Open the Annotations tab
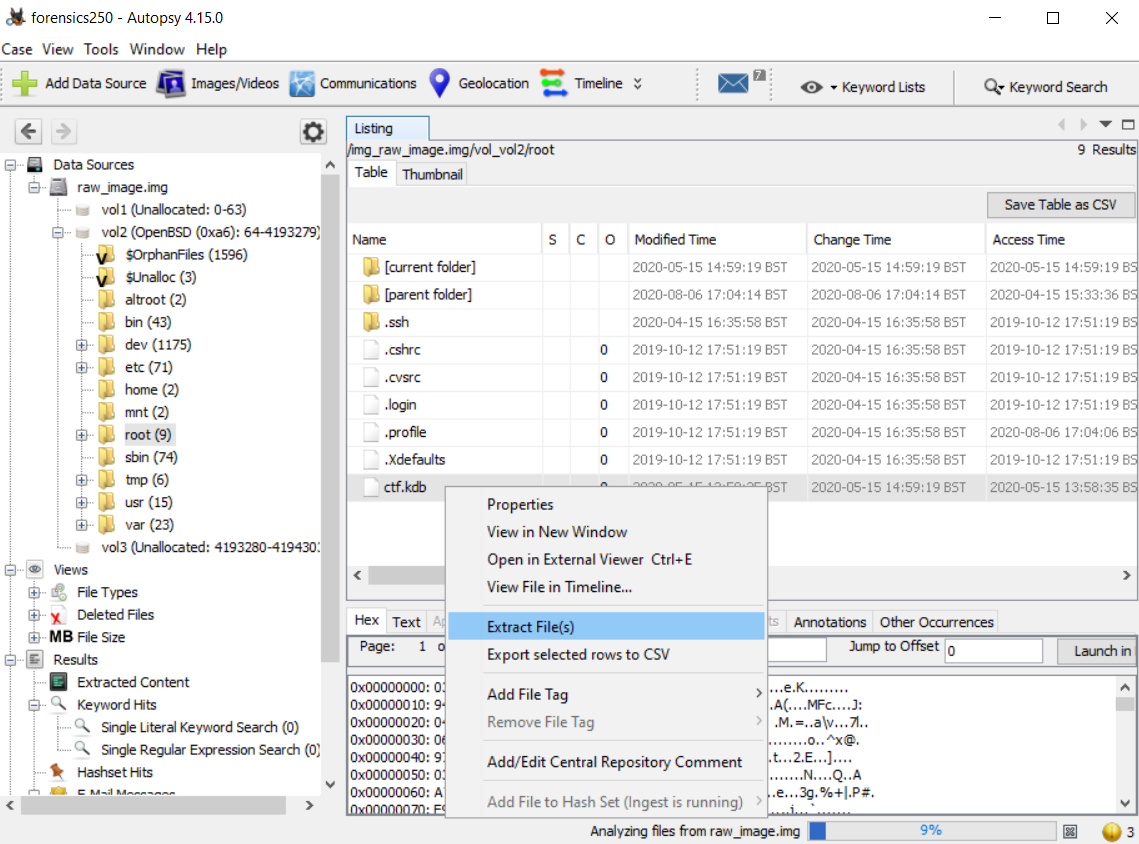The height and width of the screenshot is (844, 1139). [x=830, y=622]
